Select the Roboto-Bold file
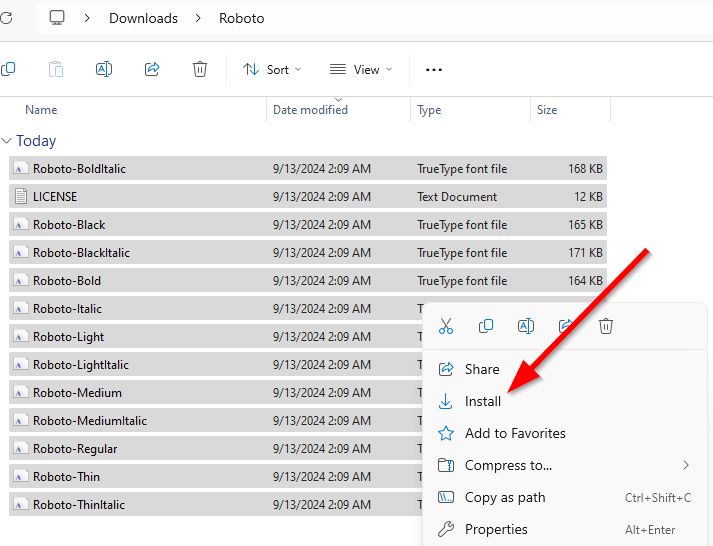This screenshot has width=713, height=546. 308,281
